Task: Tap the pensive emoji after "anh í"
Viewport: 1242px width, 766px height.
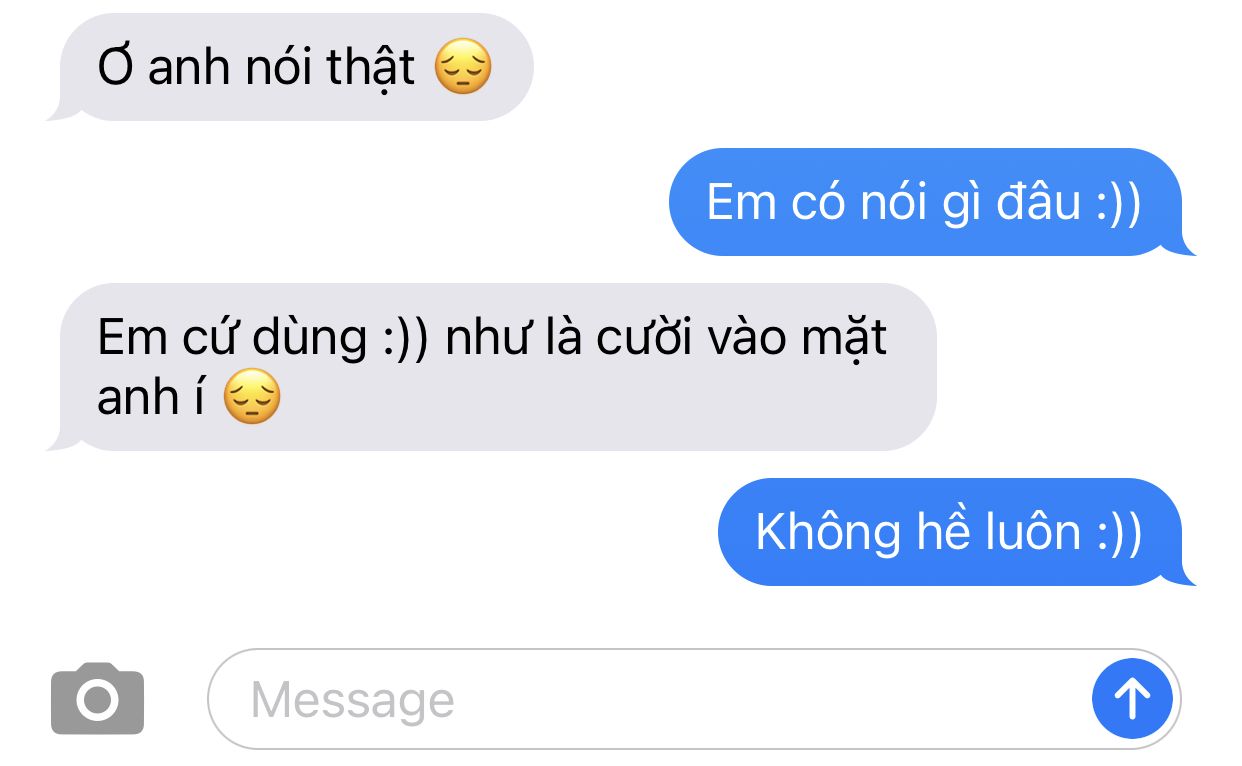Action: [251, 397]
